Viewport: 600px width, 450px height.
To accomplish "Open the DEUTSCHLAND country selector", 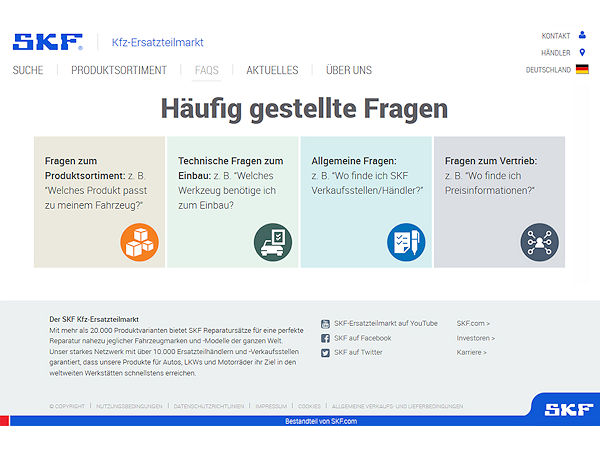I will click(x=548, y=70).
